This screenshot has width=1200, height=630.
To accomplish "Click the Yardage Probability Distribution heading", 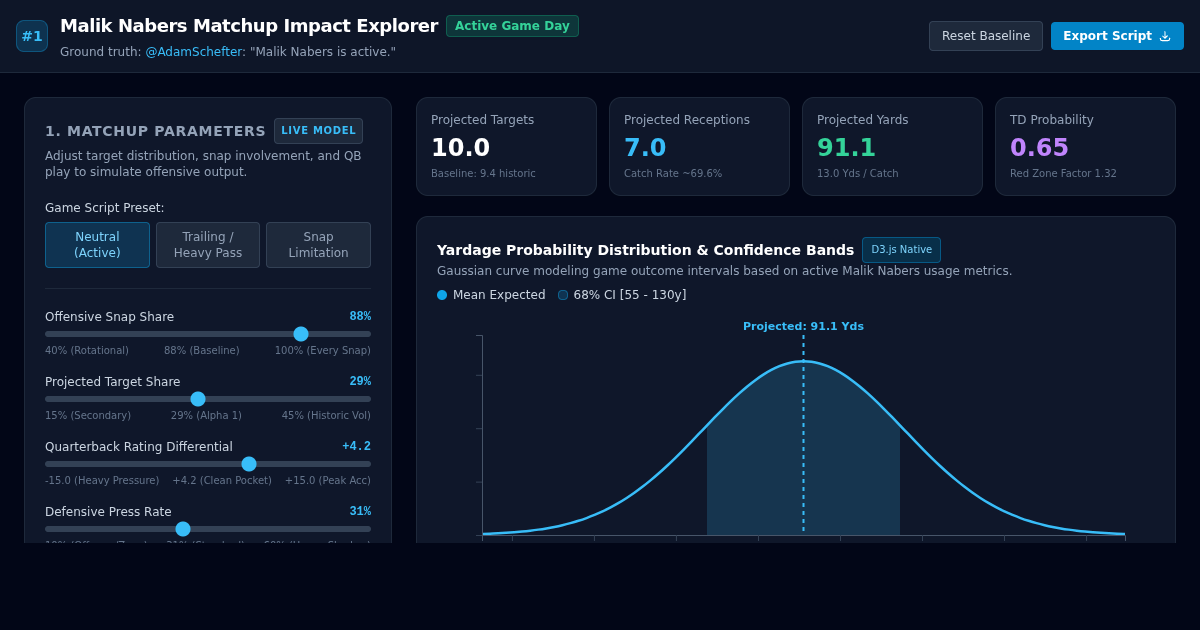I will point(645,250).
